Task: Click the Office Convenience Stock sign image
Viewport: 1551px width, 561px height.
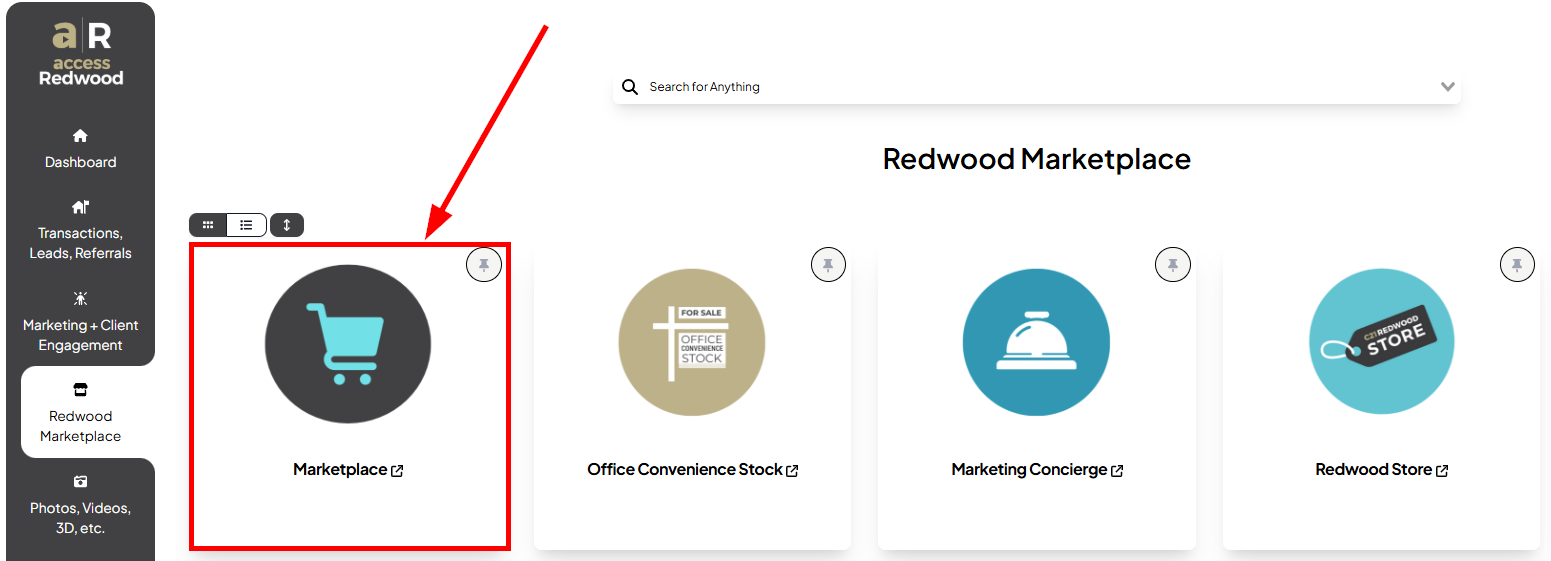Action: (692, 342)
